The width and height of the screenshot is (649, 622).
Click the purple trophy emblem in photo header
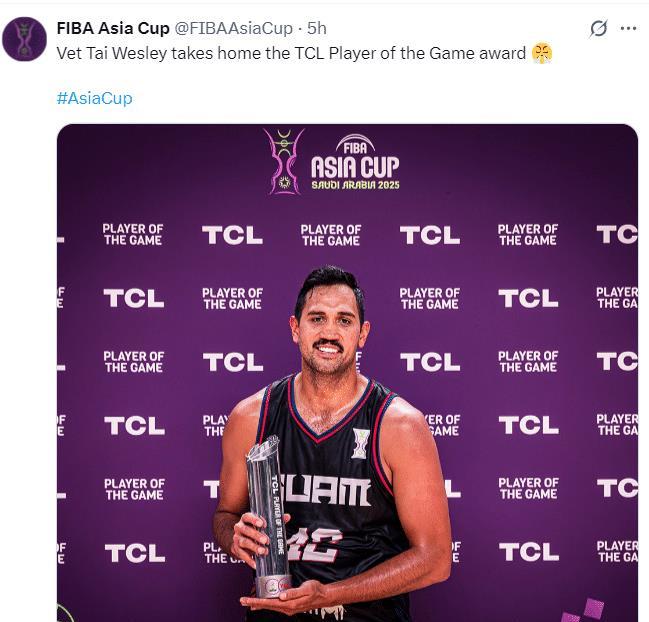coord(284,161)
